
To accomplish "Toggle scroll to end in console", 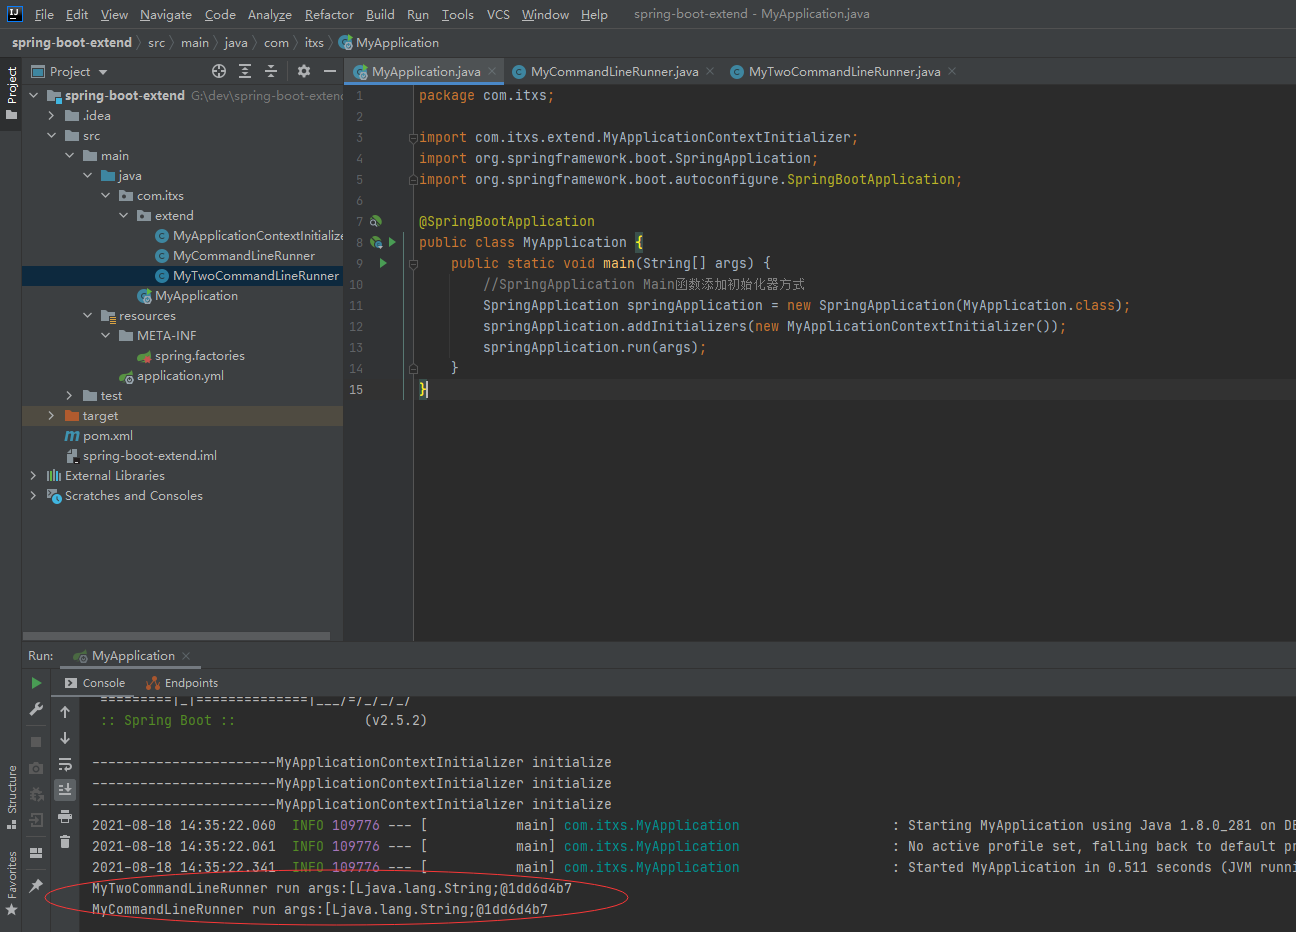I will click(65, 790).
